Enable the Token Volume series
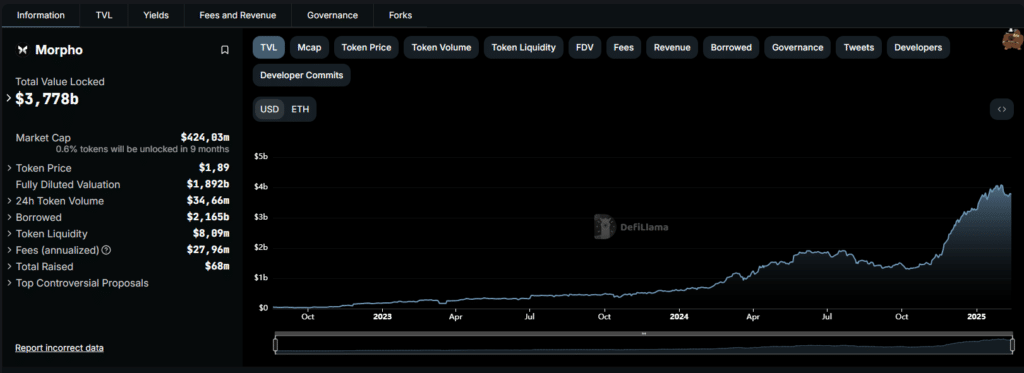Viewport: 1024px width, 373px height. pos(441,48)
